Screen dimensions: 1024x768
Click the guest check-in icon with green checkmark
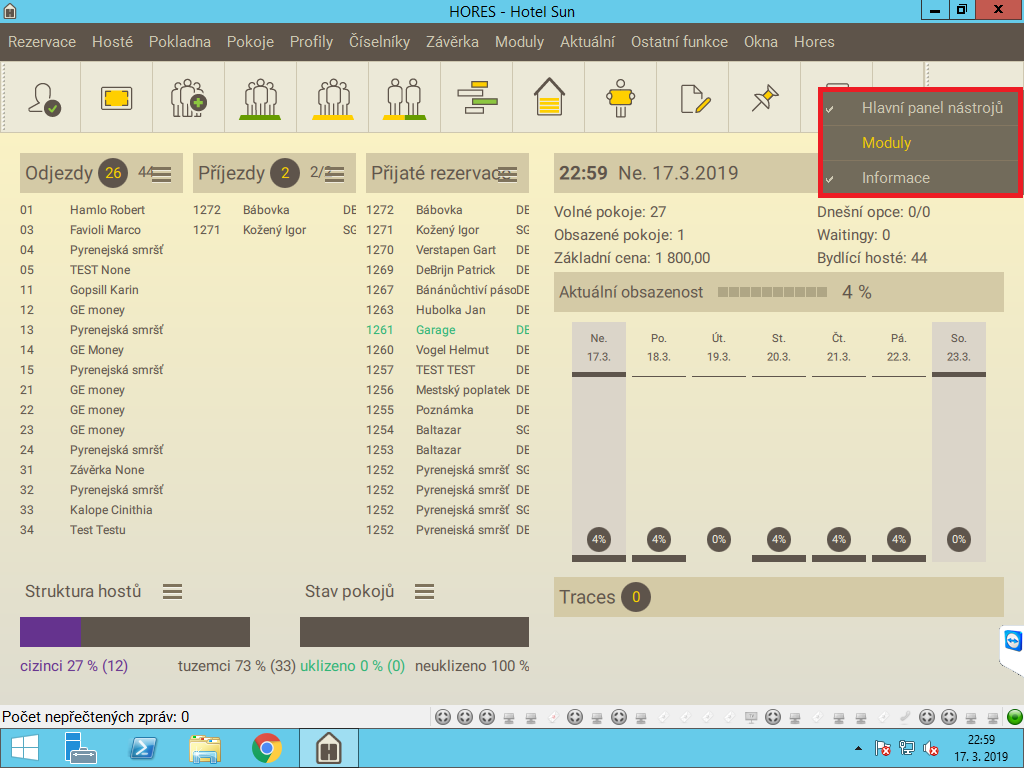(x=44, y=98)
